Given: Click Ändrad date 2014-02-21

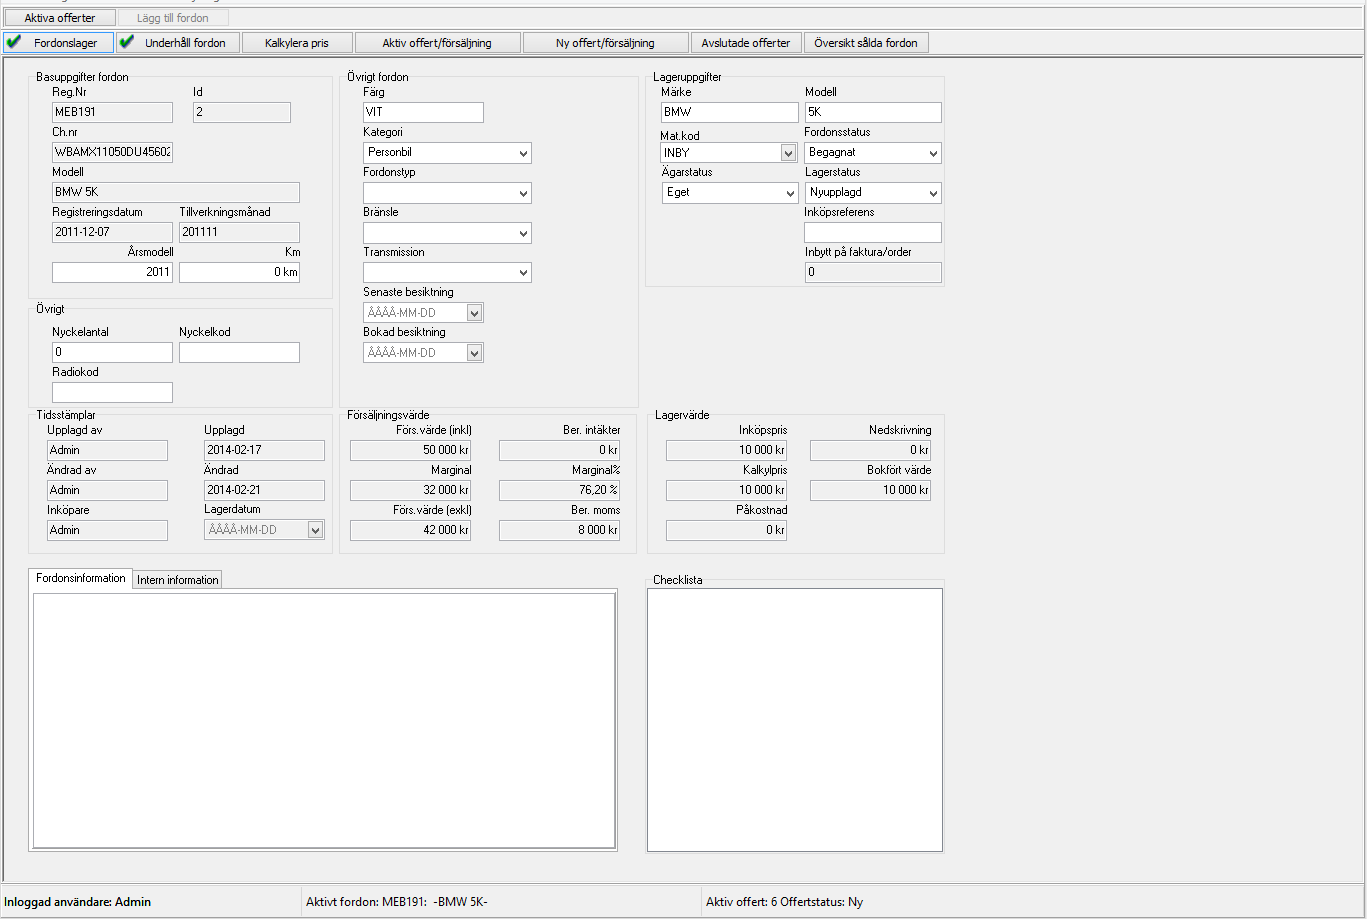Looking at the screenshot, I should (264, 490).
